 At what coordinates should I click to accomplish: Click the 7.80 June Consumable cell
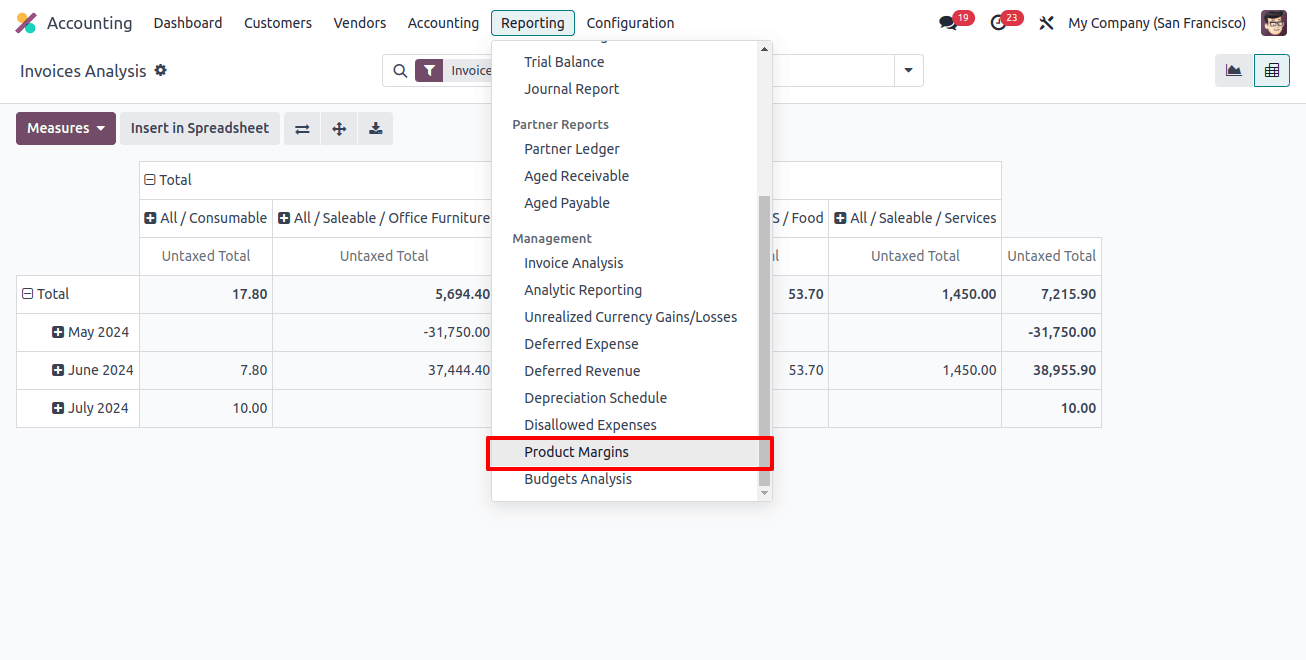[206, 370]
